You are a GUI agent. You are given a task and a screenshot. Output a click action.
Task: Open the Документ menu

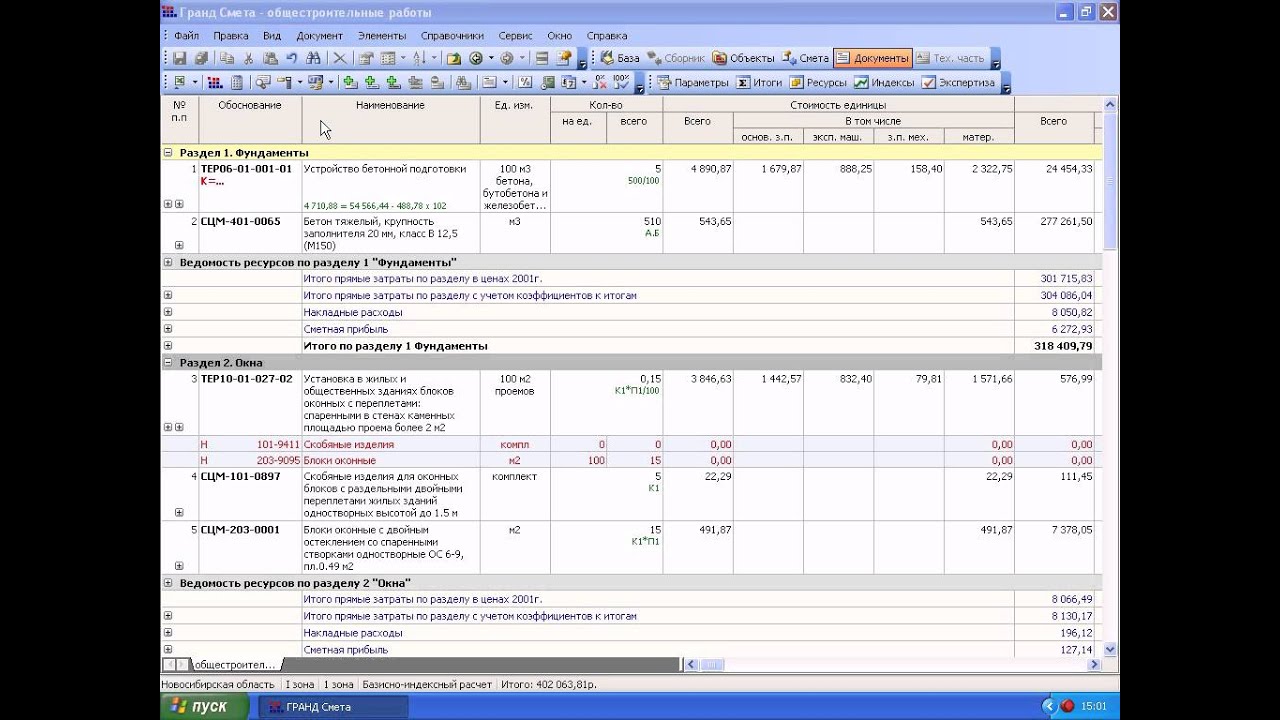319,35
